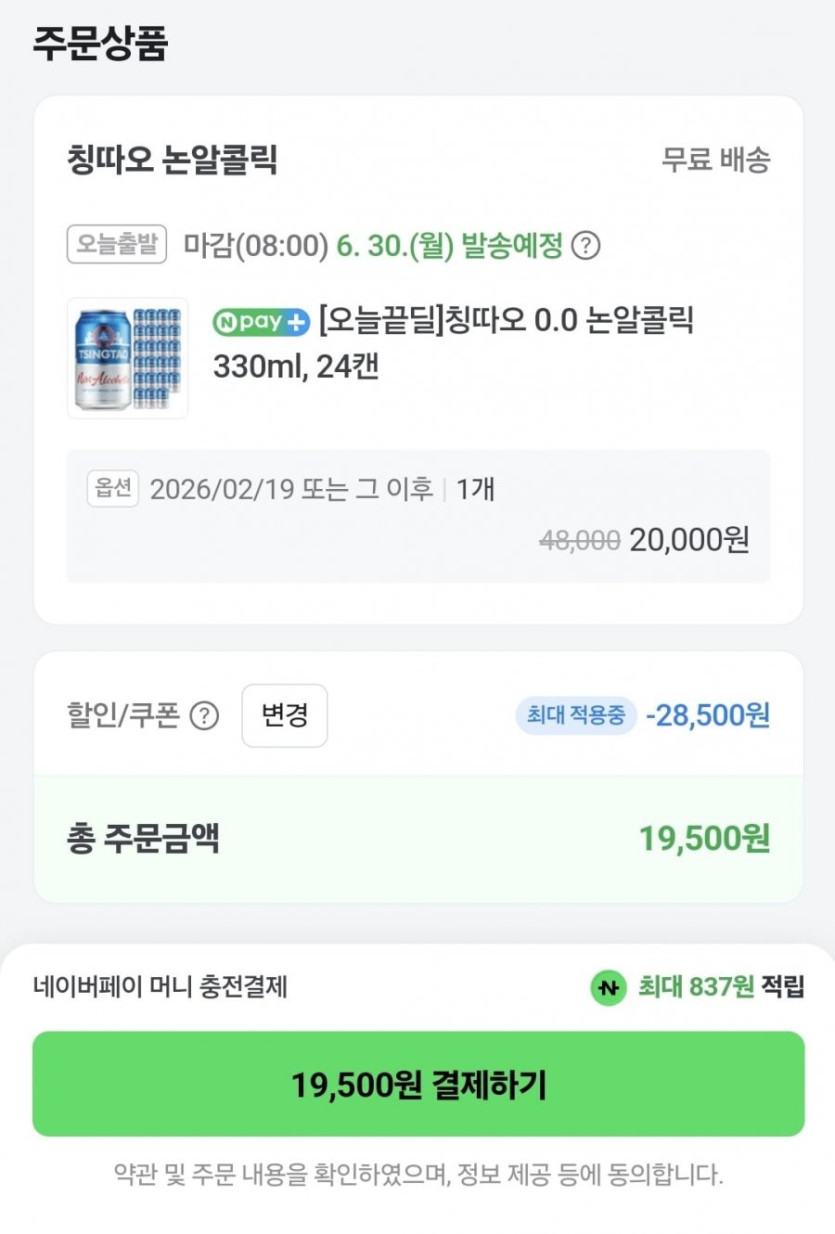Tap the help icon next to 할인/쿠폰
835x1234 pixels.
click(204, 716)
